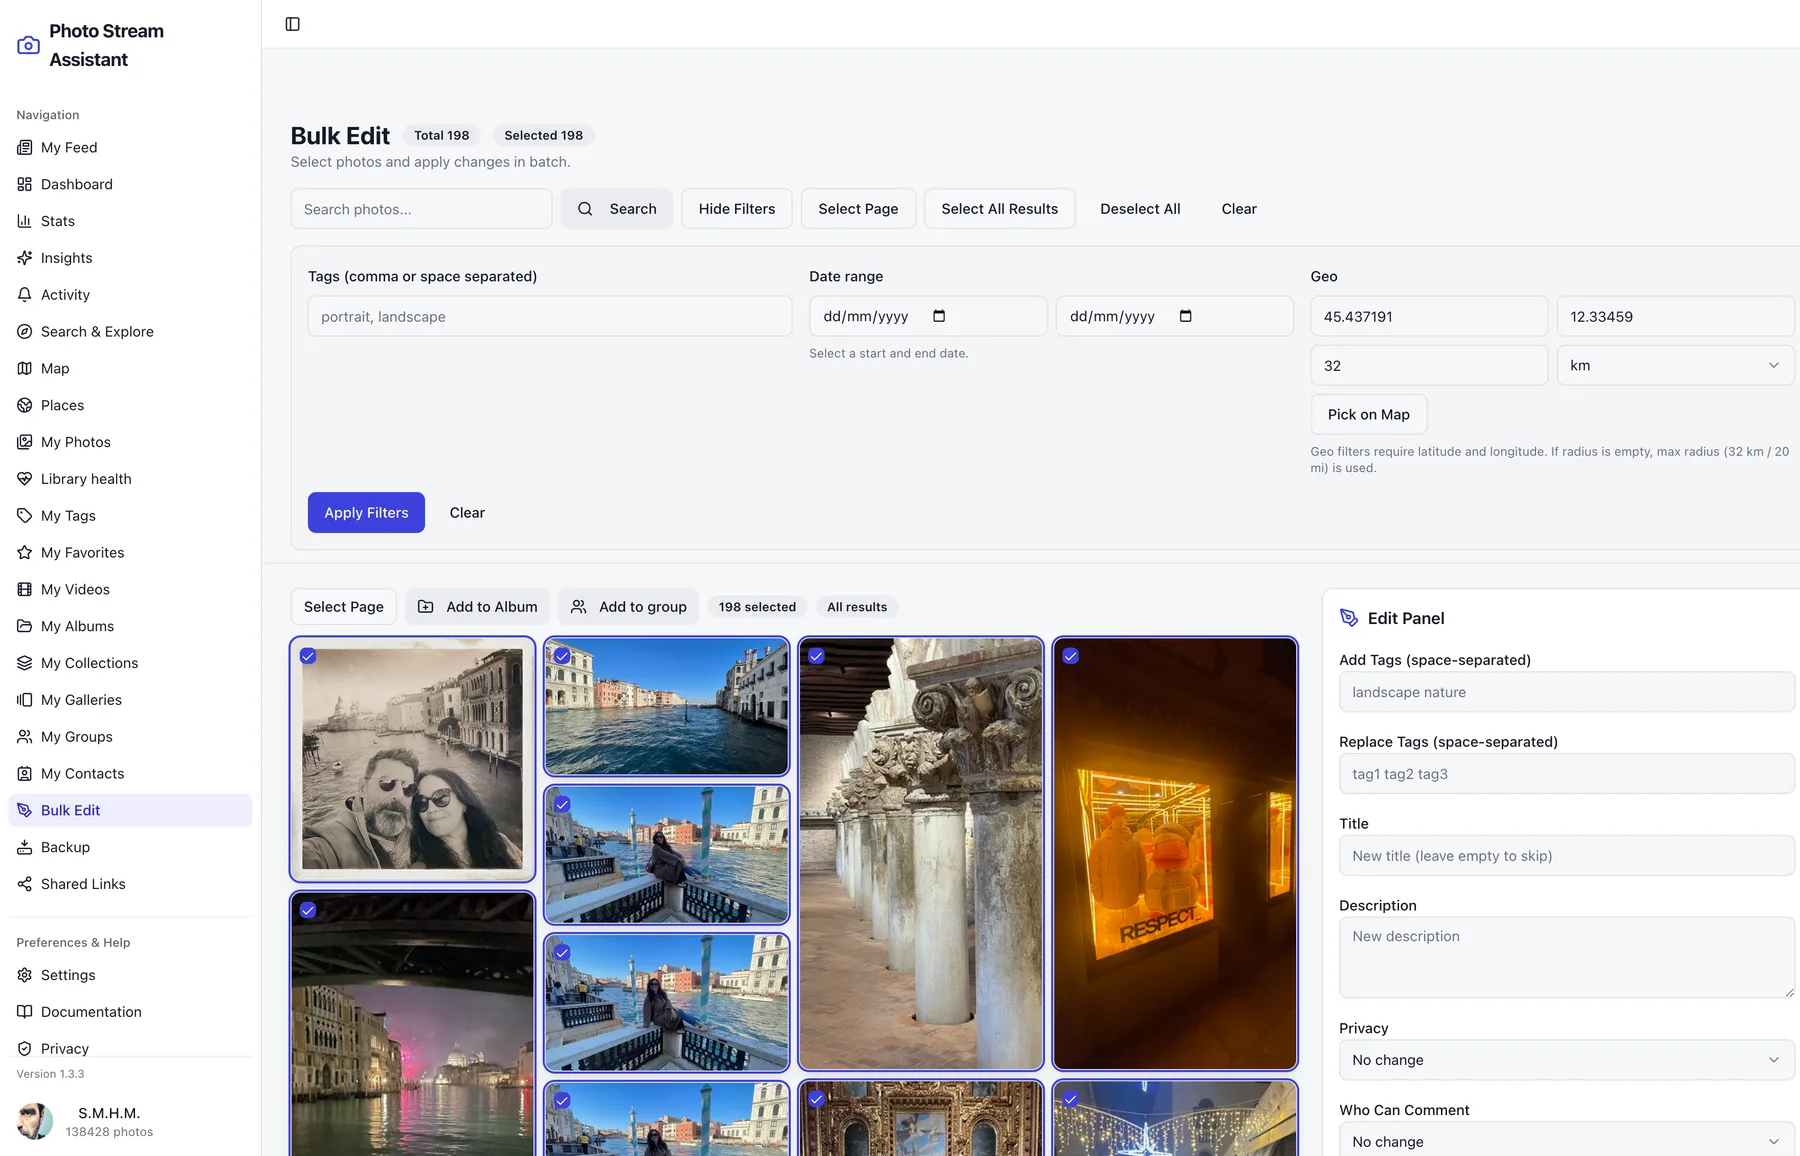Click the Photo Stream Assistant camera logo
1800x1156 pixels.
tap(29, 45)
